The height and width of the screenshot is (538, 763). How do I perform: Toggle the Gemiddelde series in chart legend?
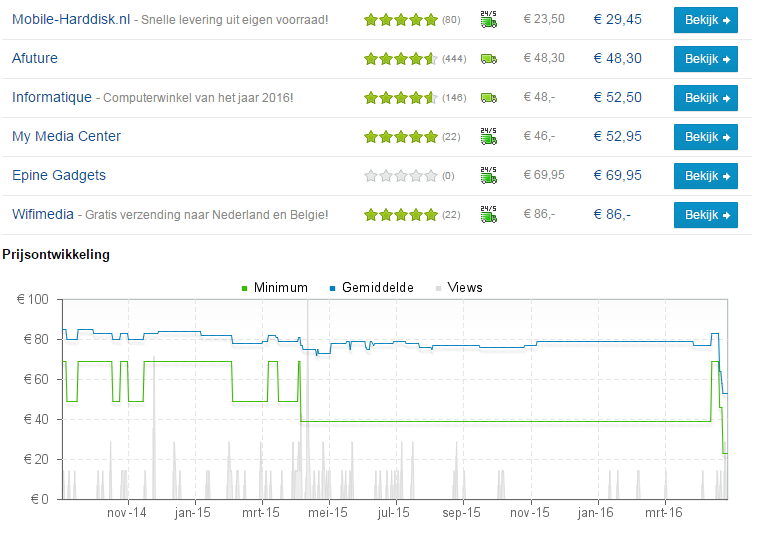372,287
